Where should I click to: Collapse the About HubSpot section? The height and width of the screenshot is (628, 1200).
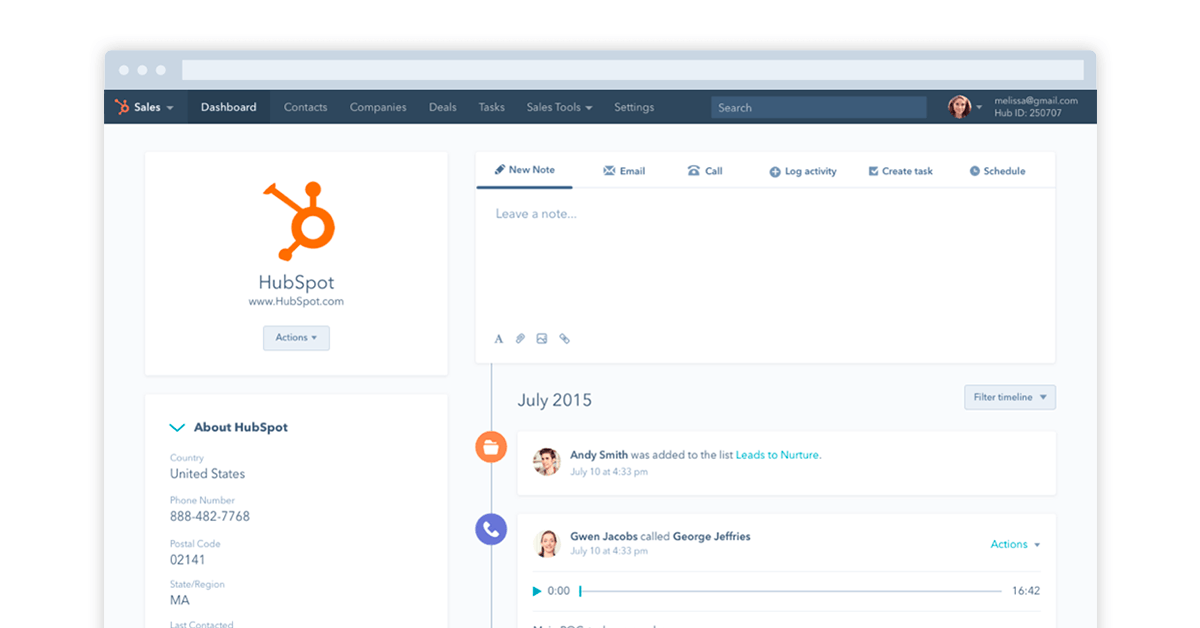pyautogui.click(x=178, y=427)
